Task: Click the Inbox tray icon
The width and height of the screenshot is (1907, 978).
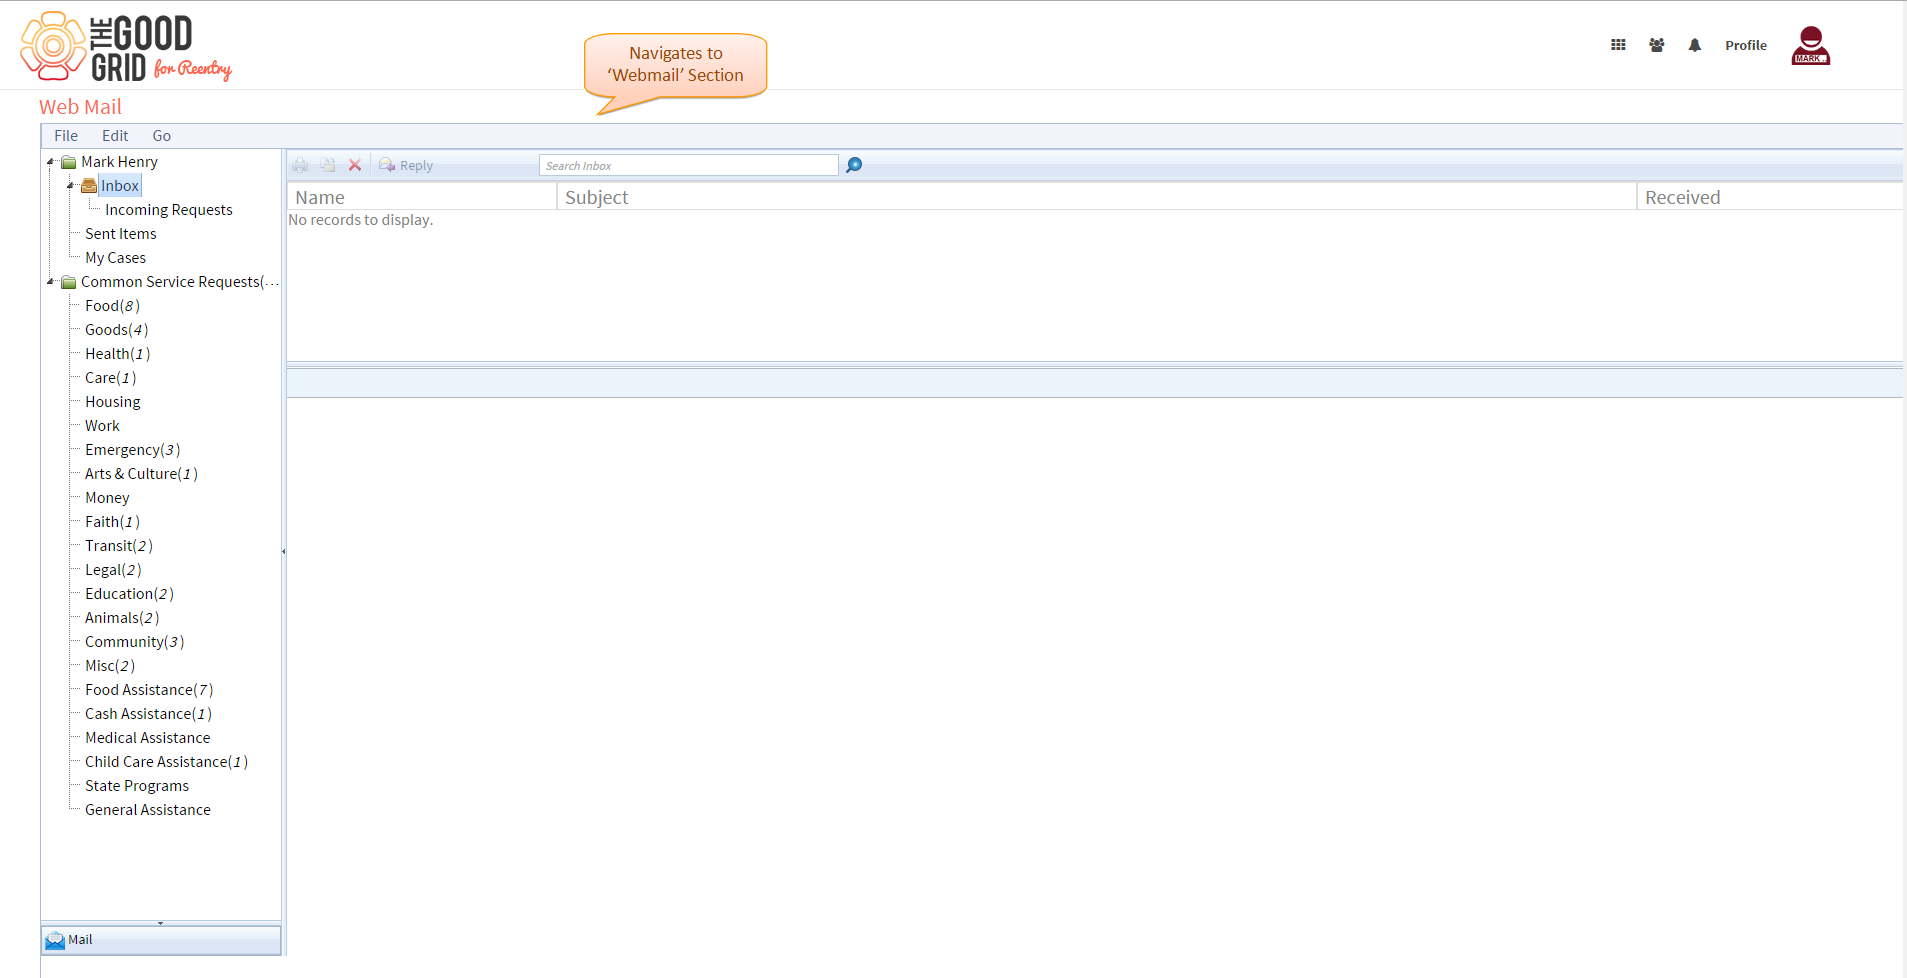Action: [x=89, y=186]
